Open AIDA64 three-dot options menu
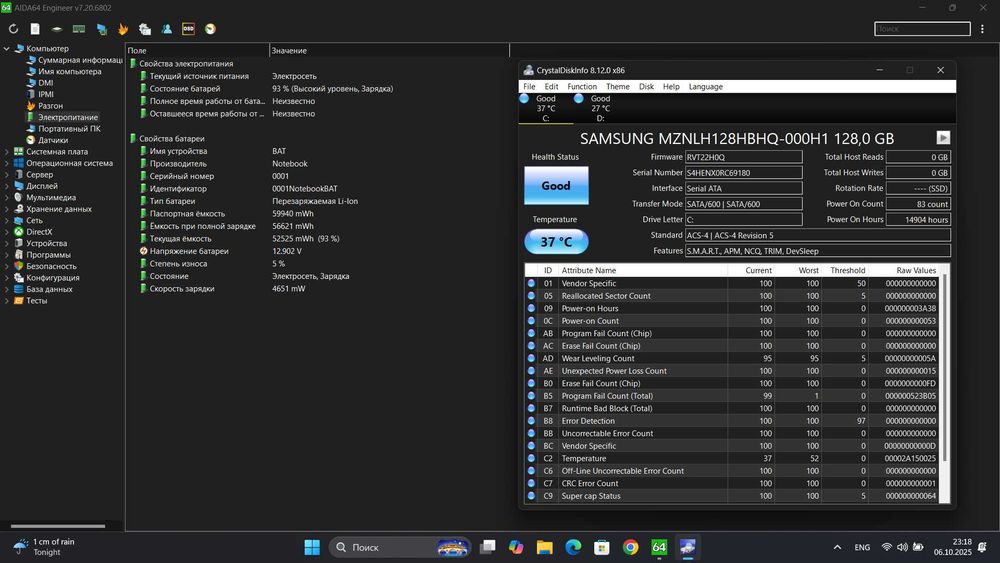This screenshot has height=563, width=1000. (982, 29)
